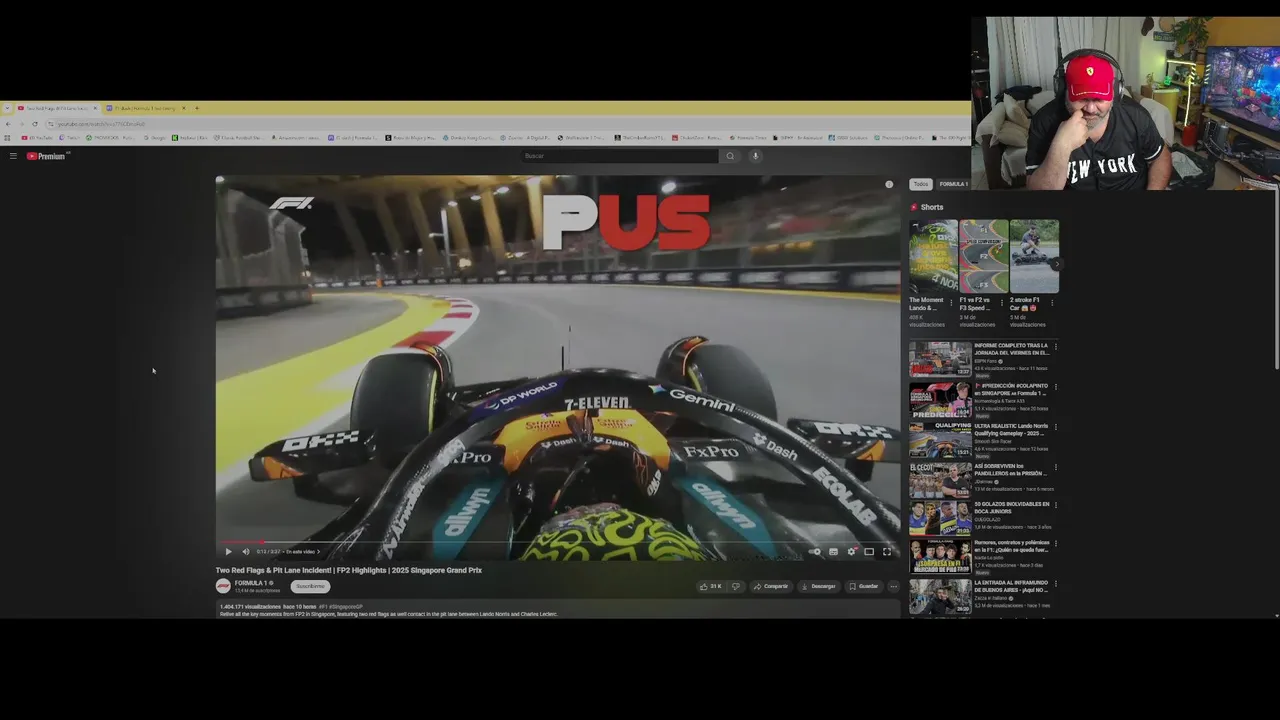
Task: Open 'The Moment Lando' short
Action: 933,256
